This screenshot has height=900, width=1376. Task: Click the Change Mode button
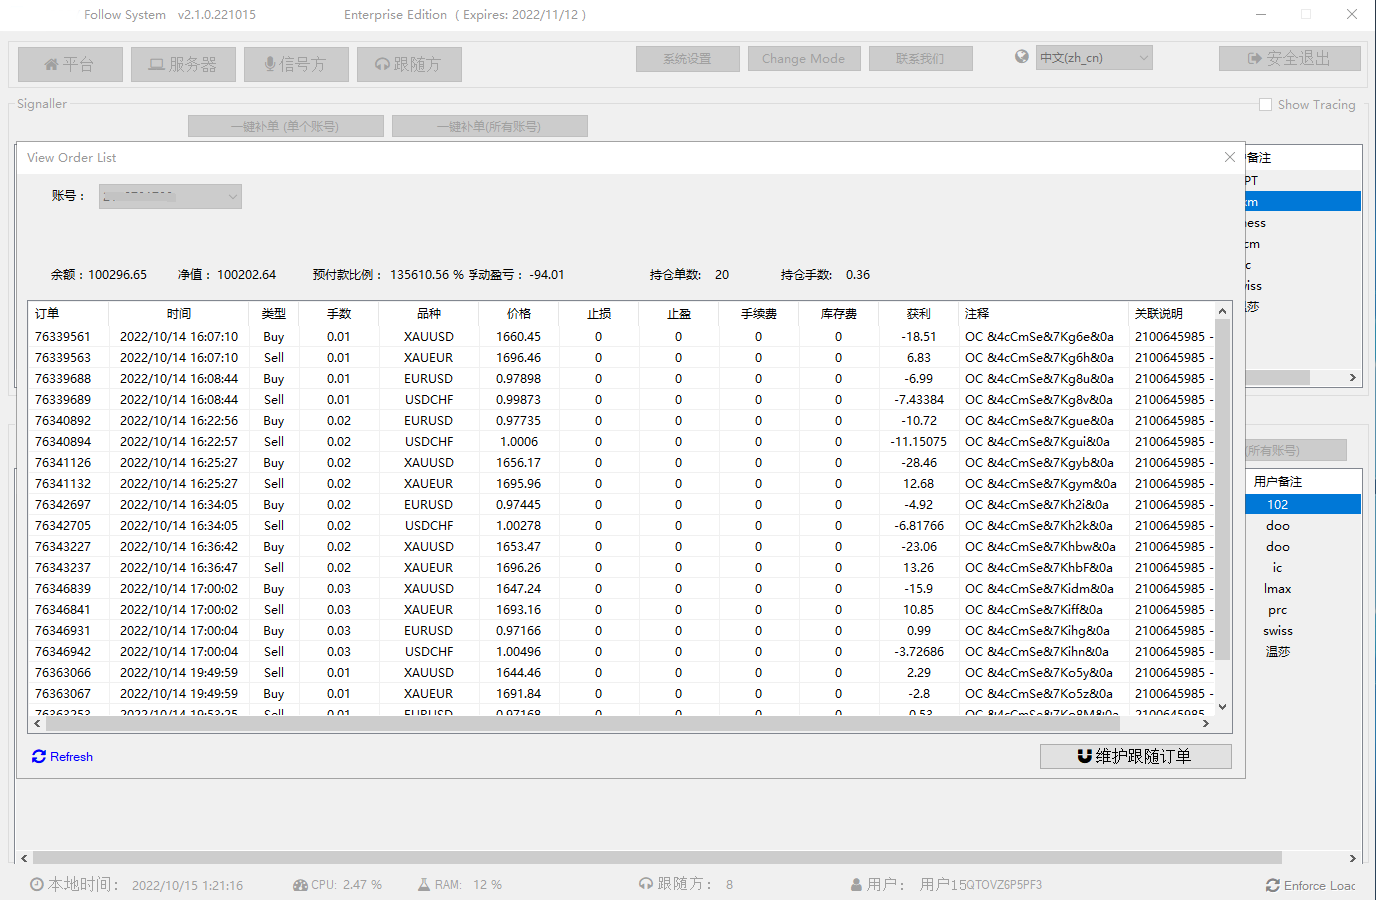coord(803,58)
